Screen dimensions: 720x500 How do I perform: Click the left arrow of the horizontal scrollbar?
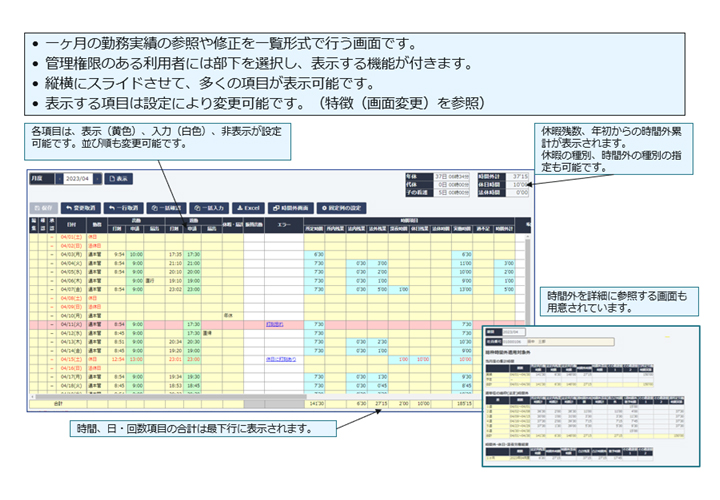pyautogui.click(x=32, y=397)
